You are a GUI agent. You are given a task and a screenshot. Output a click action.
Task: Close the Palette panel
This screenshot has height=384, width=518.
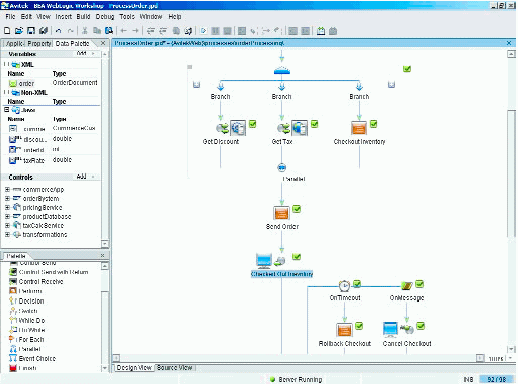103,255
